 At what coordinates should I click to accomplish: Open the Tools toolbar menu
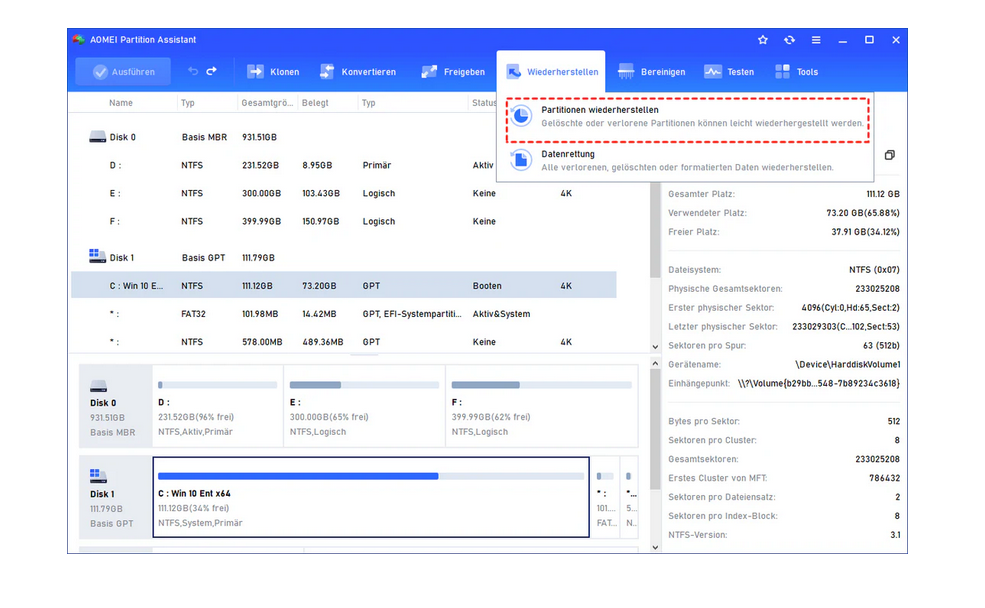796,72
